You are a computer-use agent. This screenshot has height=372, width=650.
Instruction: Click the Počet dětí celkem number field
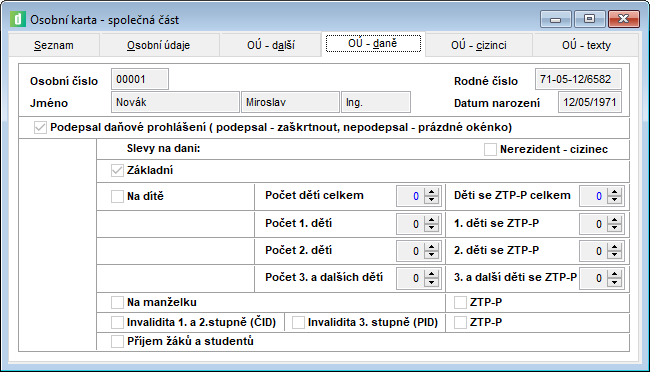tap(410, 196)
